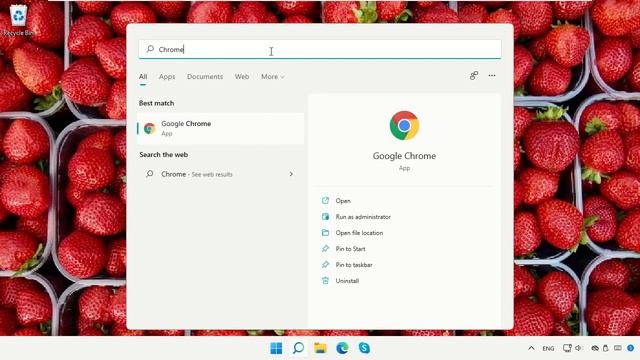Choose Open file location
This screenshot has height=360, width=640.
pos(359,233)
